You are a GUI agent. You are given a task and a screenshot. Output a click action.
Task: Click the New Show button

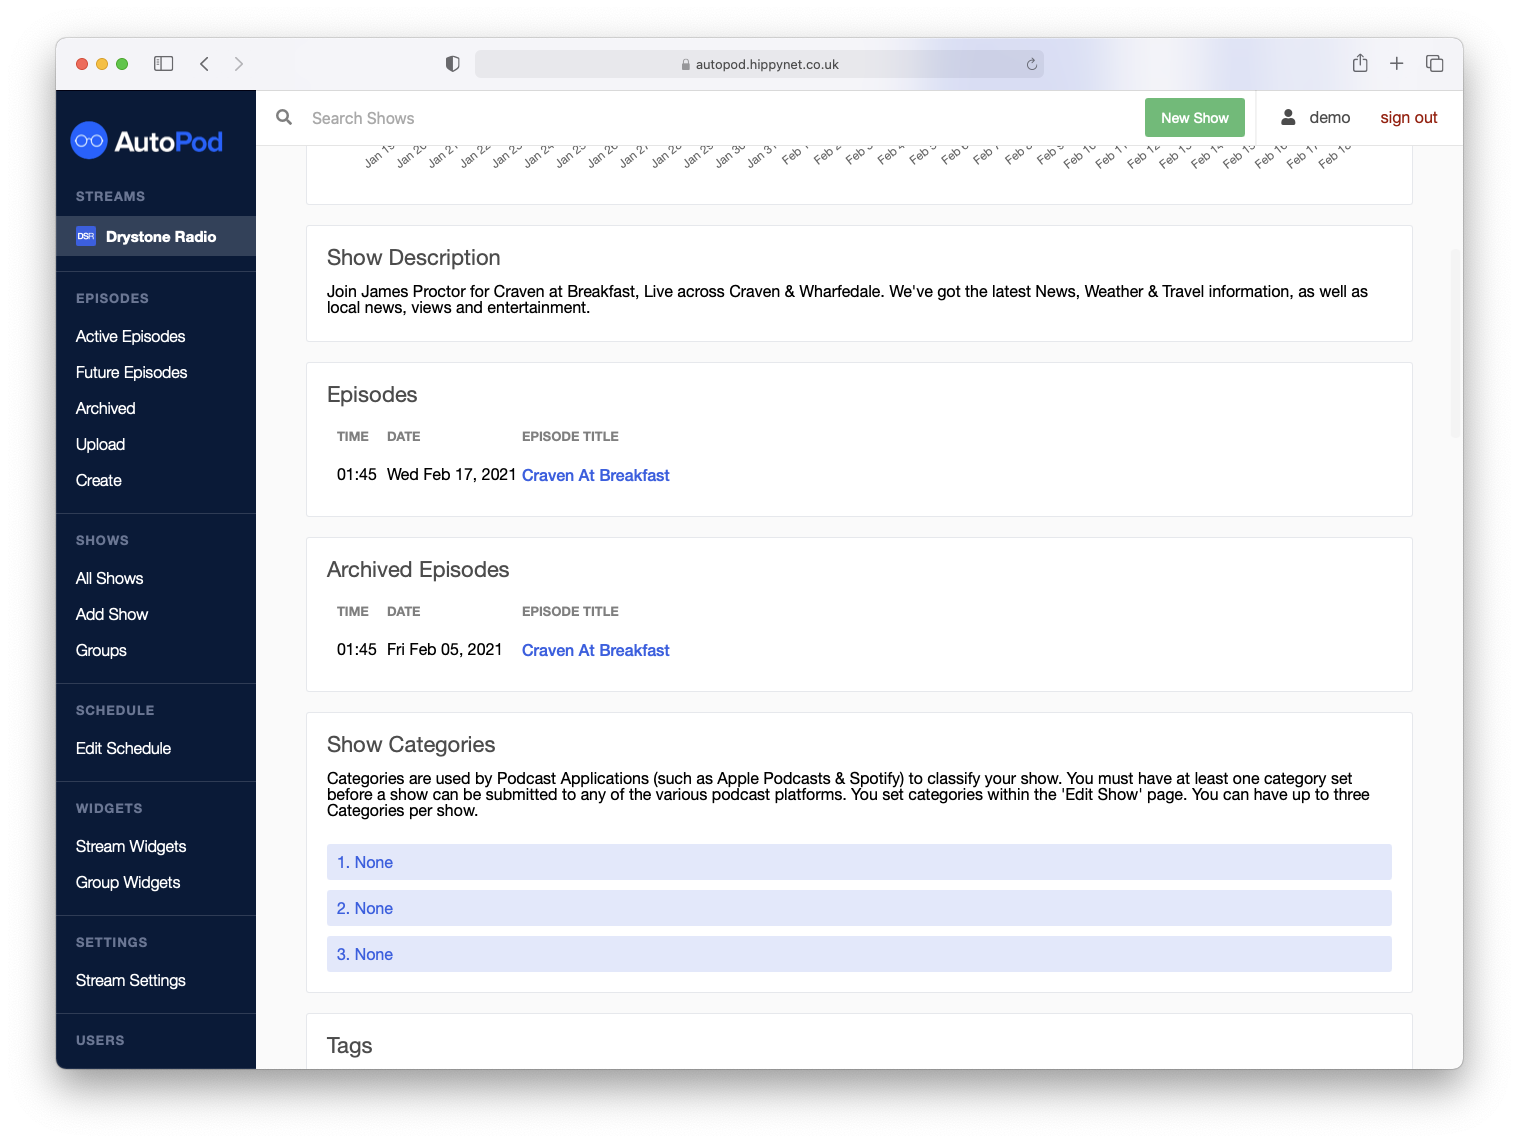tap(1195, 117)
